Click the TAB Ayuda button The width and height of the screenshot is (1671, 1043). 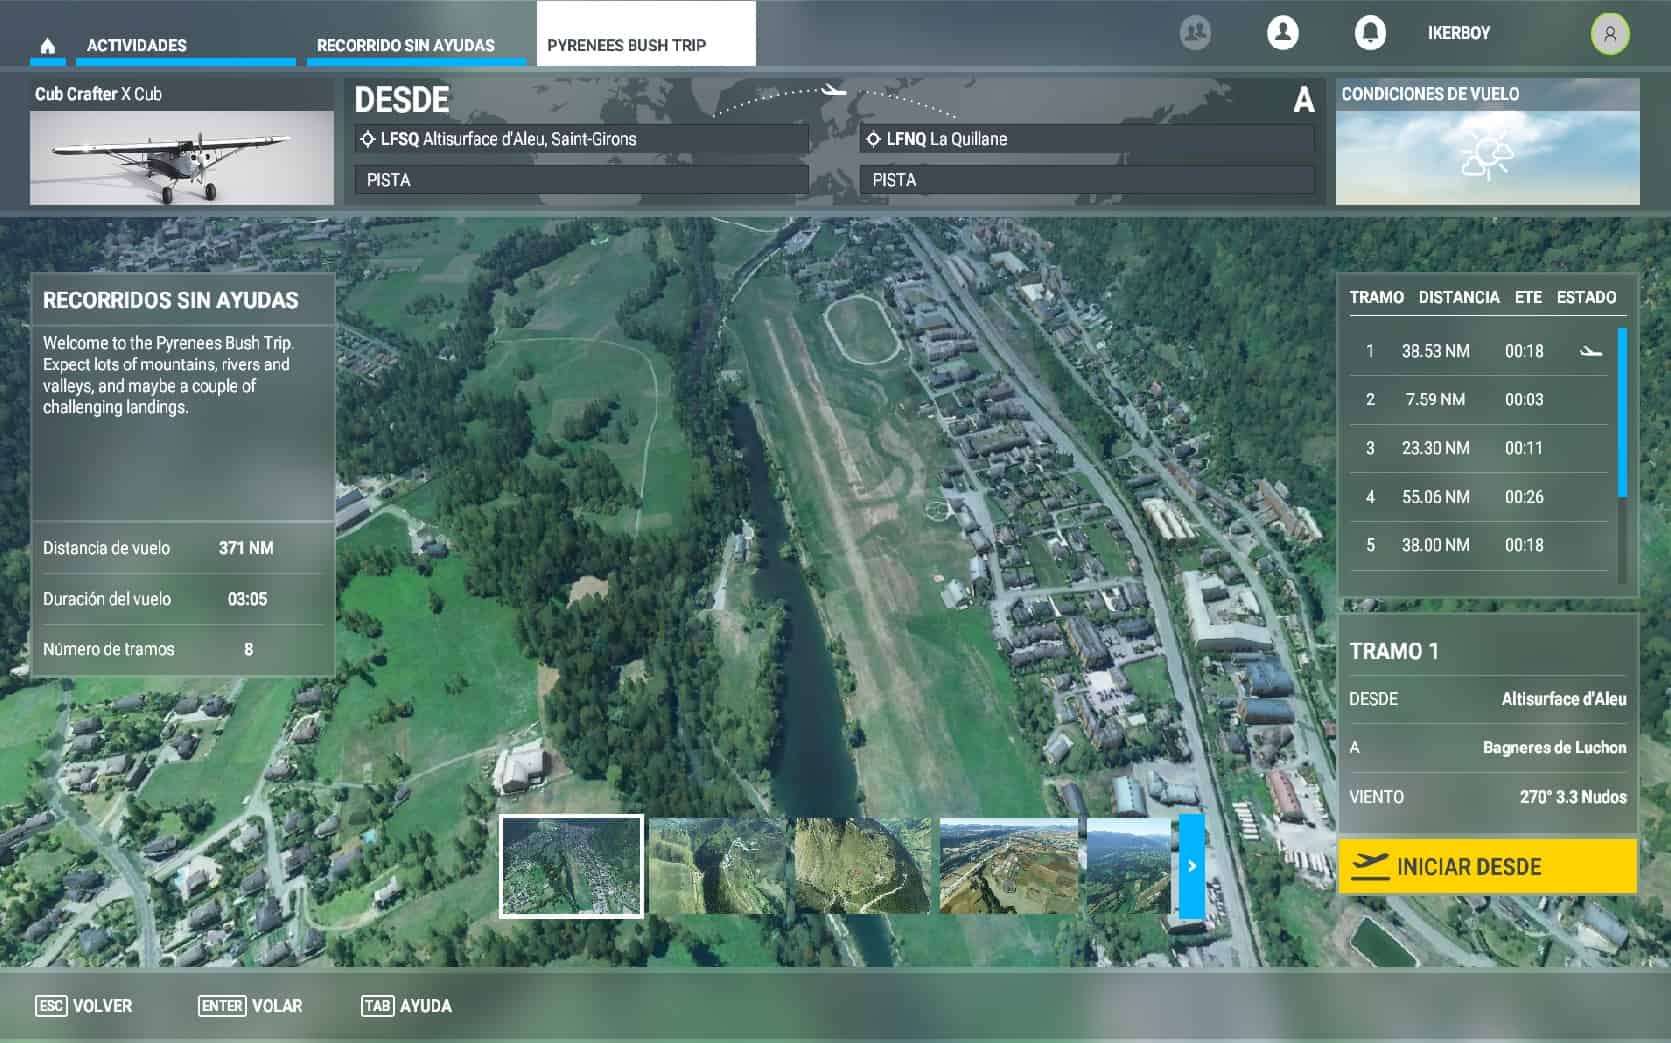coord(406,1006)
